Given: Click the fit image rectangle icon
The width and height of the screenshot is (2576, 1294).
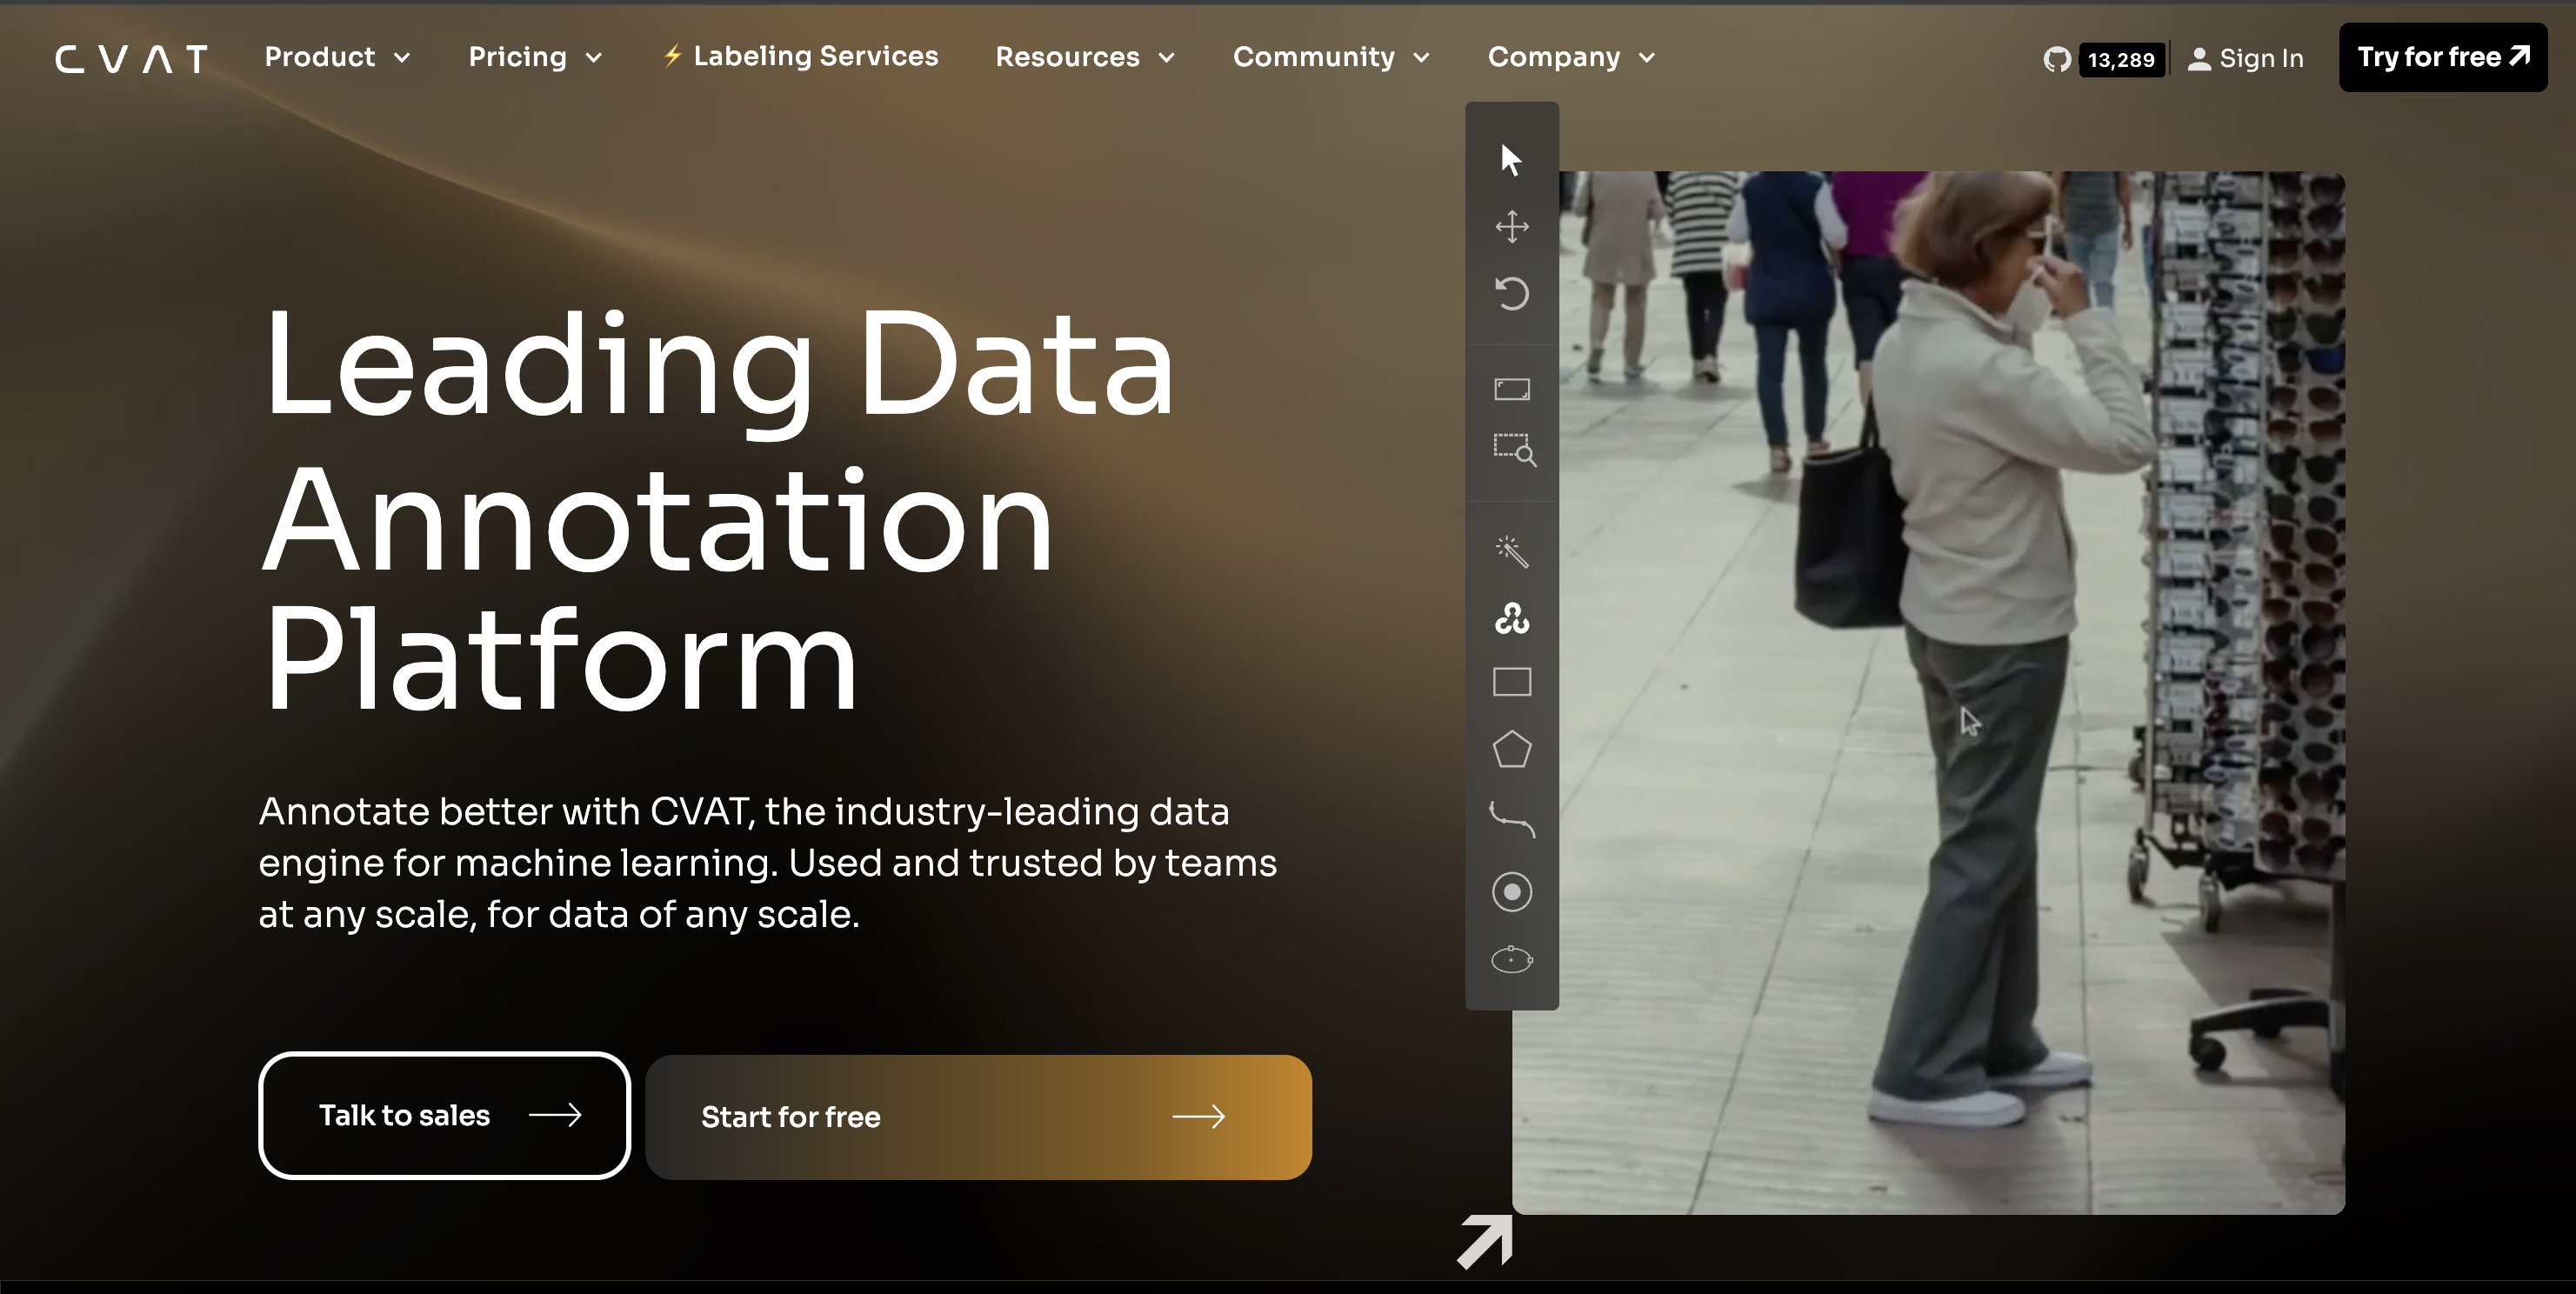Looking at the screenshot, I should tap(1511, 389).
